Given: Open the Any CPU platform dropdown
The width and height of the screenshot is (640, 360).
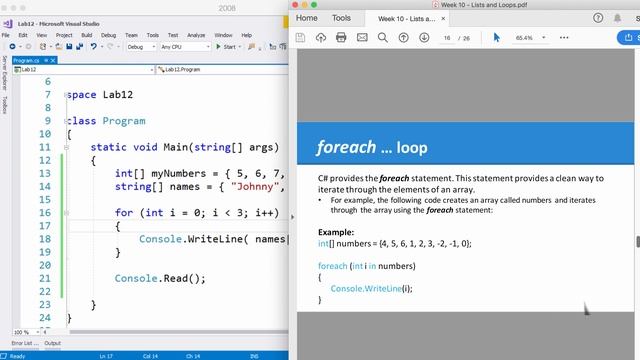Looking at the screenshot, I should (185, 47).
